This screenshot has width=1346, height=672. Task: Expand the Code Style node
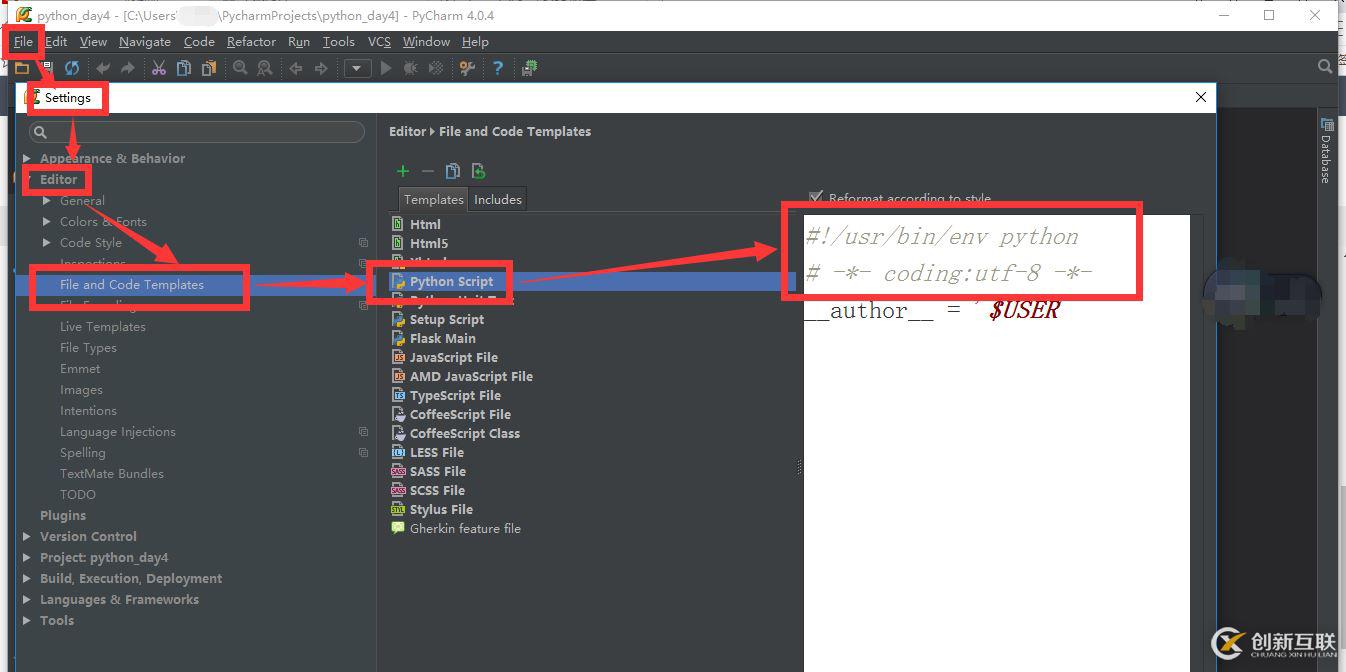point(47,242)
